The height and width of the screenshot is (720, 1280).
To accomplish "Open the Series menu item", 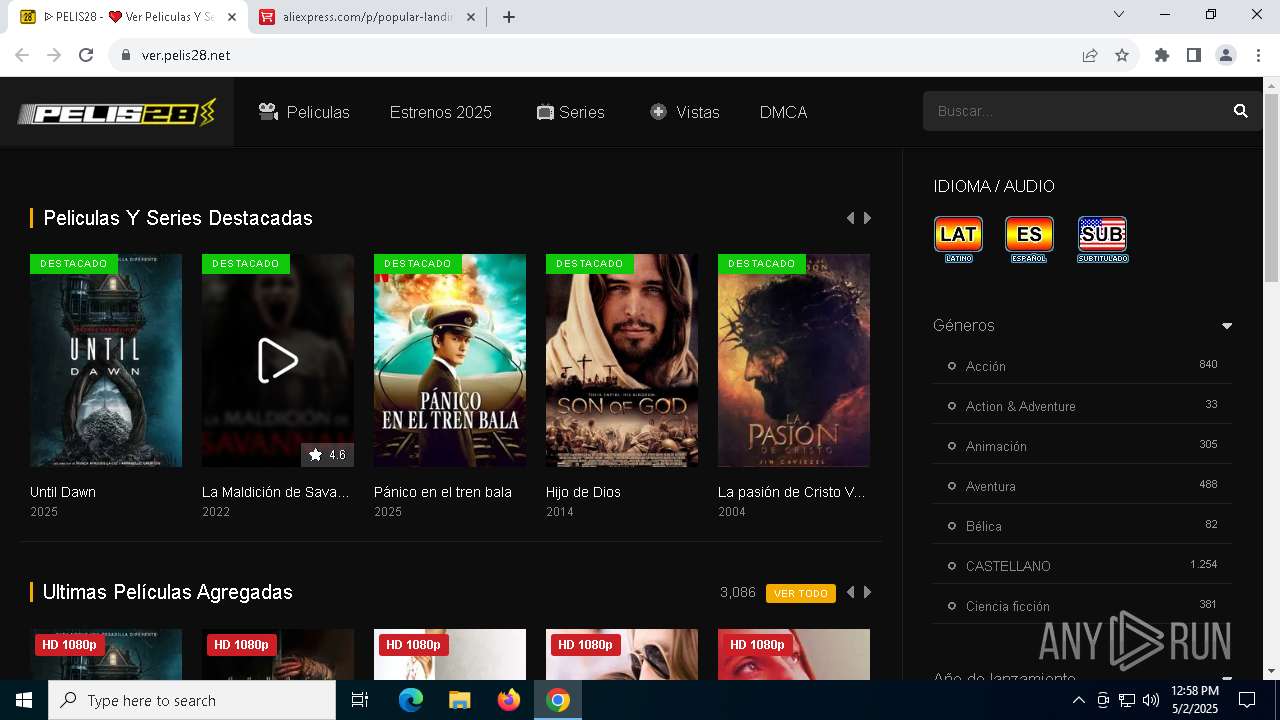I will coord(570,112).
